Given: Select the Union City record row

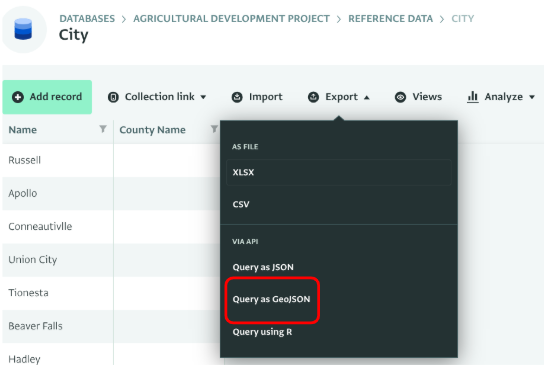Looking at the screenshot, I should coord(111,260).
